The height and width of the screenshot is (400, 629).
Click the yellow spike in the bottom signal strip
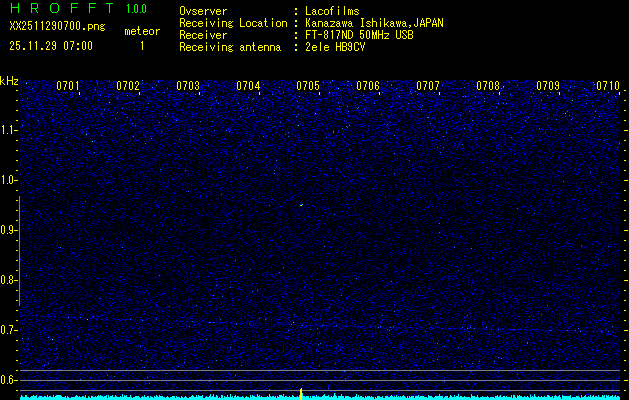click(x=301, y=392)
